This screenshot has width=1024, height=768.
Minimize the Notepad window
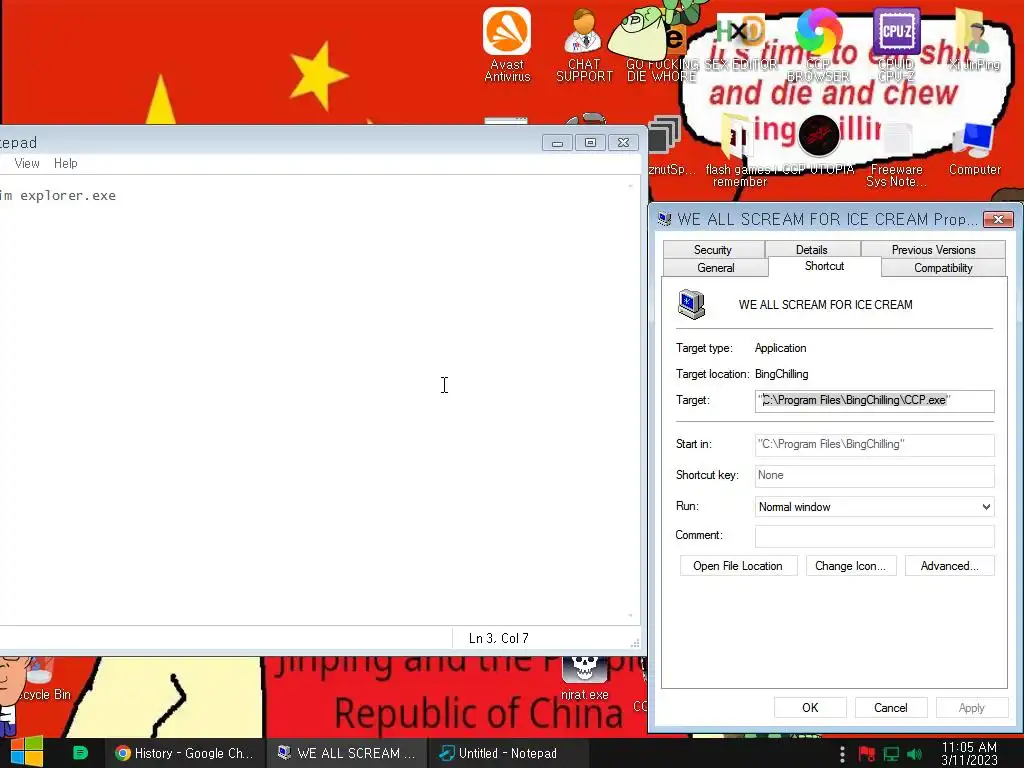pyautogui.click(x=557, y=143)
